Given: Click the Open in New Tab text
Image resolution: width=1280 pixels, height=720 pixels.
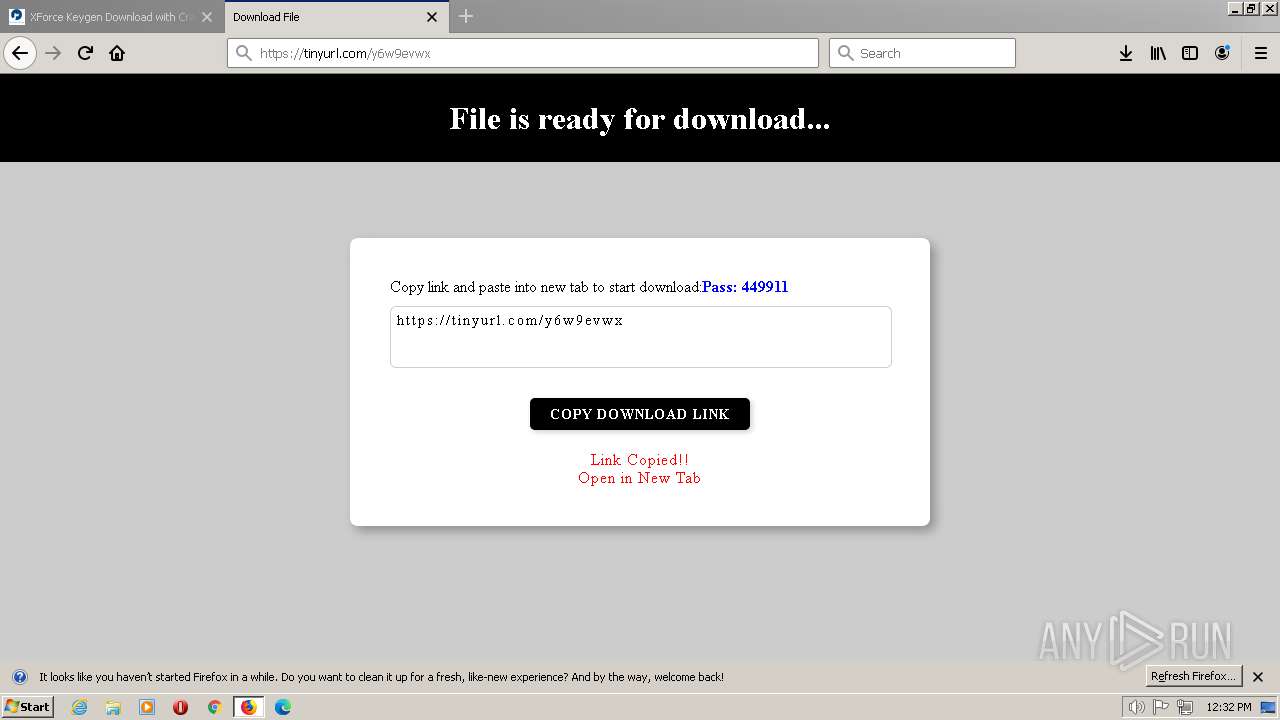Looking at the screenshot, I should pos(640,478).
